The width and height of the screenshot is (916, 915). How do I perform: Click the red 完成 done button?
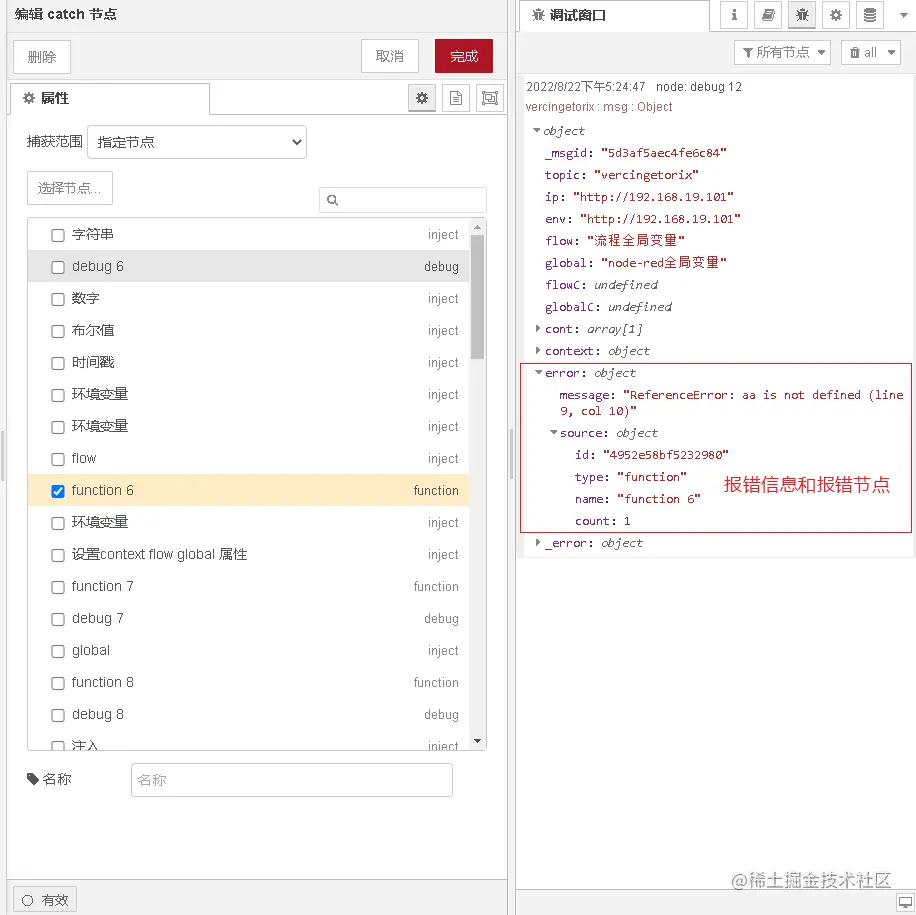pos(464,56)
